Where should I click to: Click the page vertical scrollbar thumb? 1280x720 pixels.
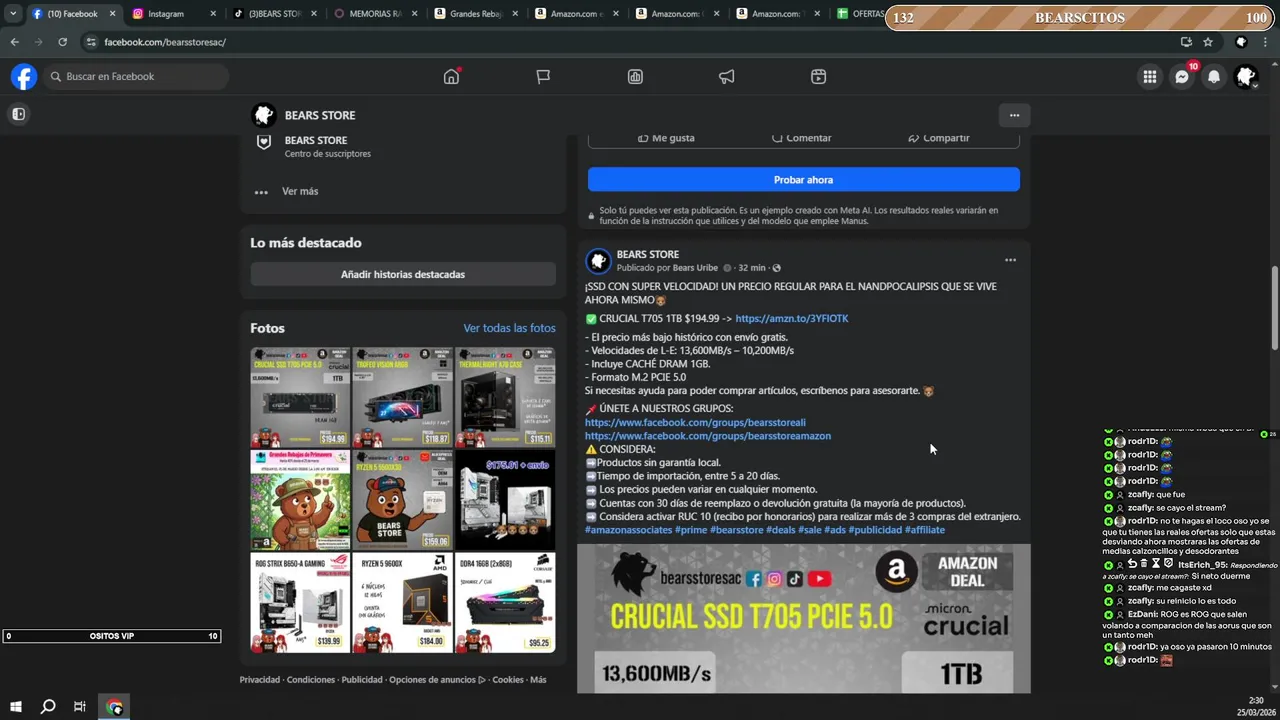[1274, 309]
